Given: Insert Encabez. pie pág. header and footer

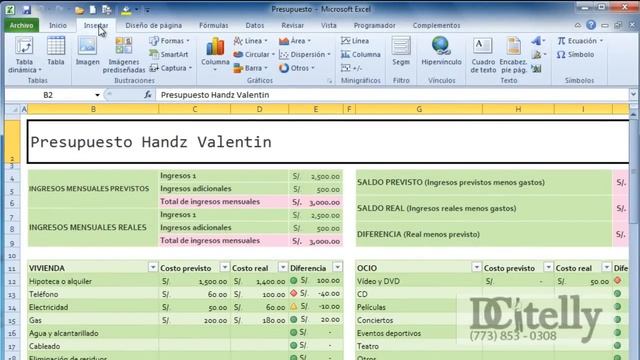Looking at the screenshot, I should pyautogui.click(x=513, y=55).
